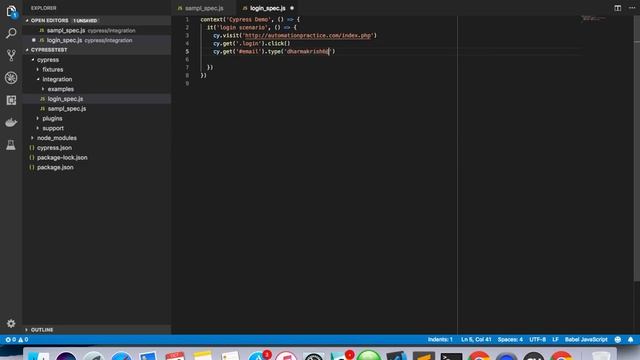The height and width of the screenshot is (360, 640).
Task: Open the Extensions view icon
Action: (x=11, y=100)
